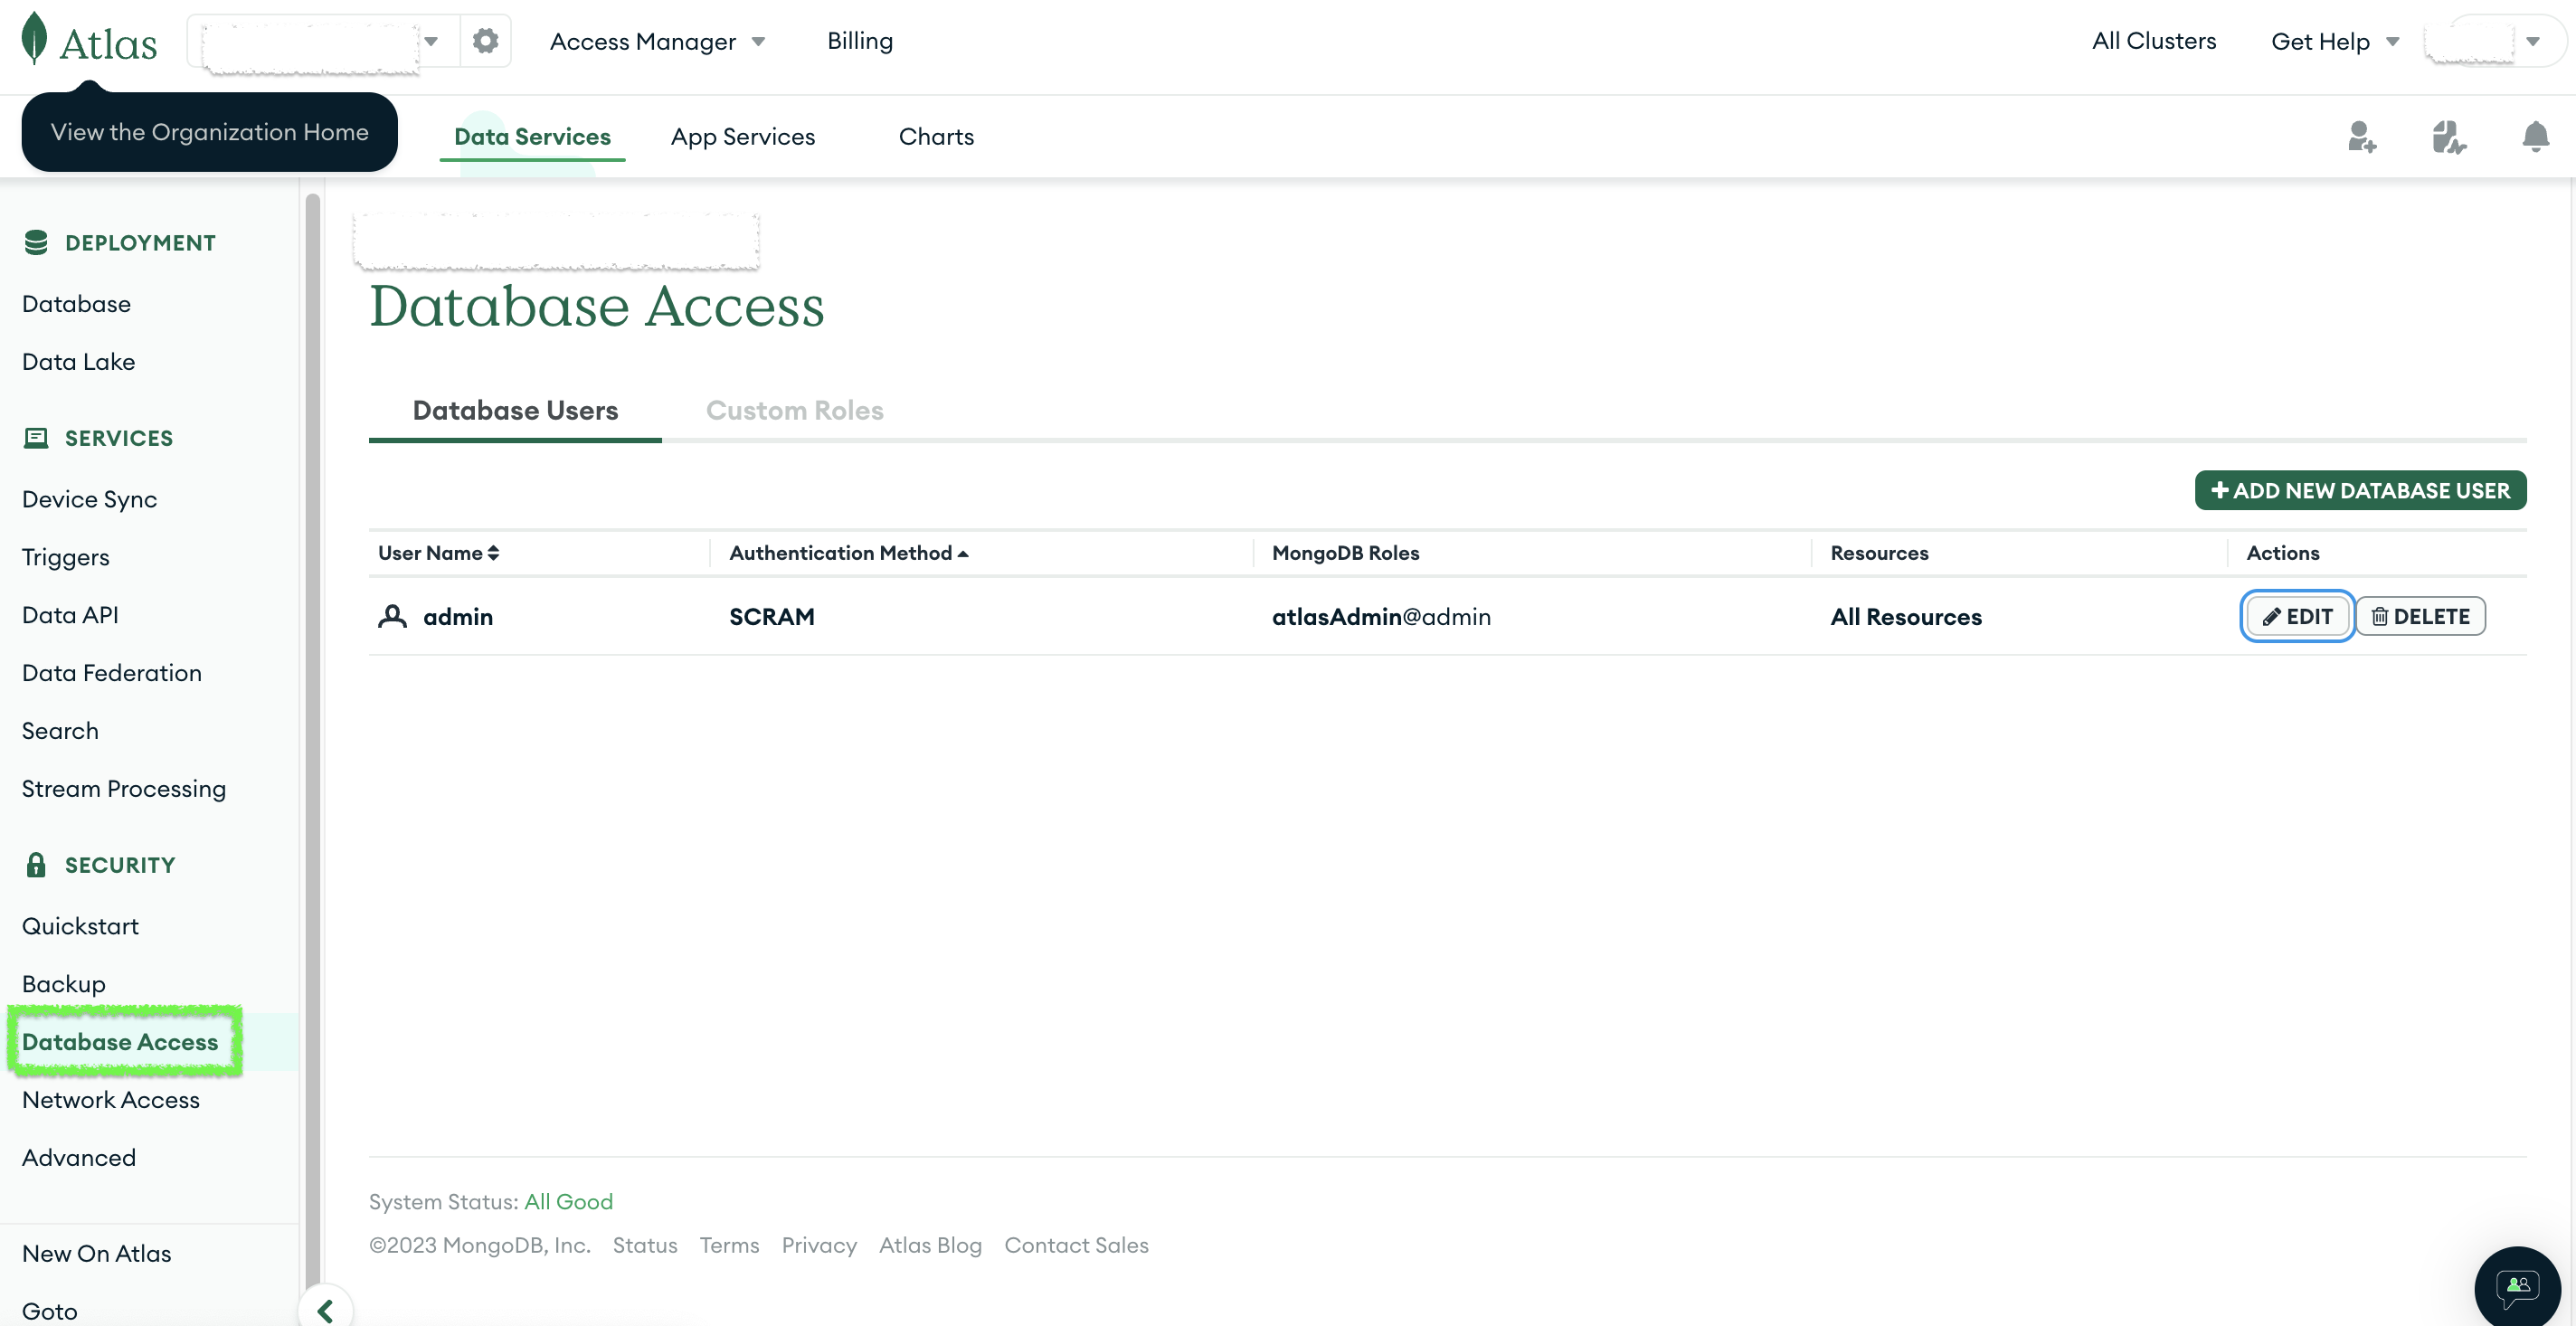Open Data Federation in the sidebar
This screenshot has width=2576, height=1326.
111,673
